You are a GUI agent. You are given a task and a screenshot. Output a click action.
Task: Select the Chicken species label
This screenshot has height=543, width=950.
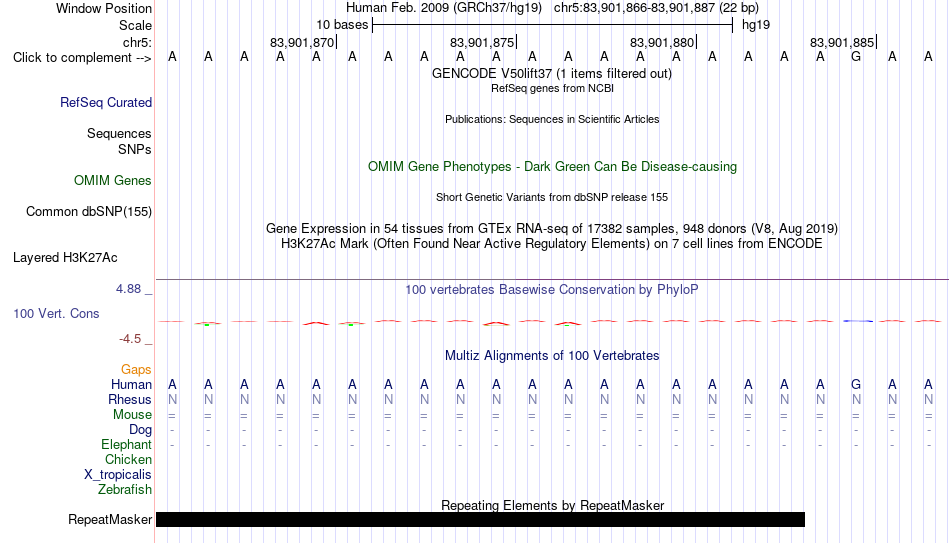tap(128, 459)
